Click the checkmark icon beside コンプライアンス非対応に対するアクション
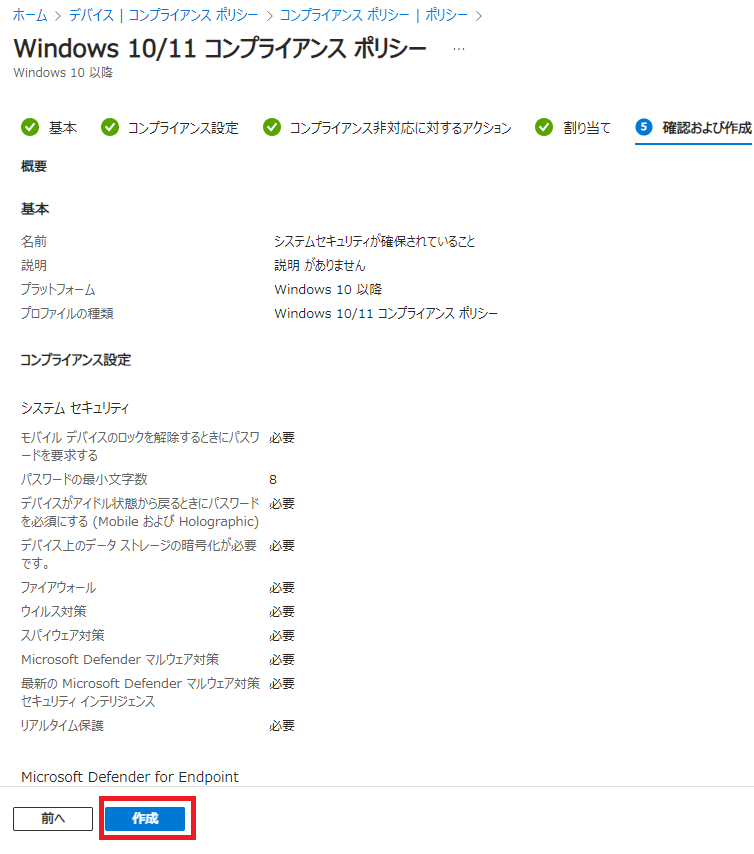This screenshot has width=754, height=854. [271, 127]
